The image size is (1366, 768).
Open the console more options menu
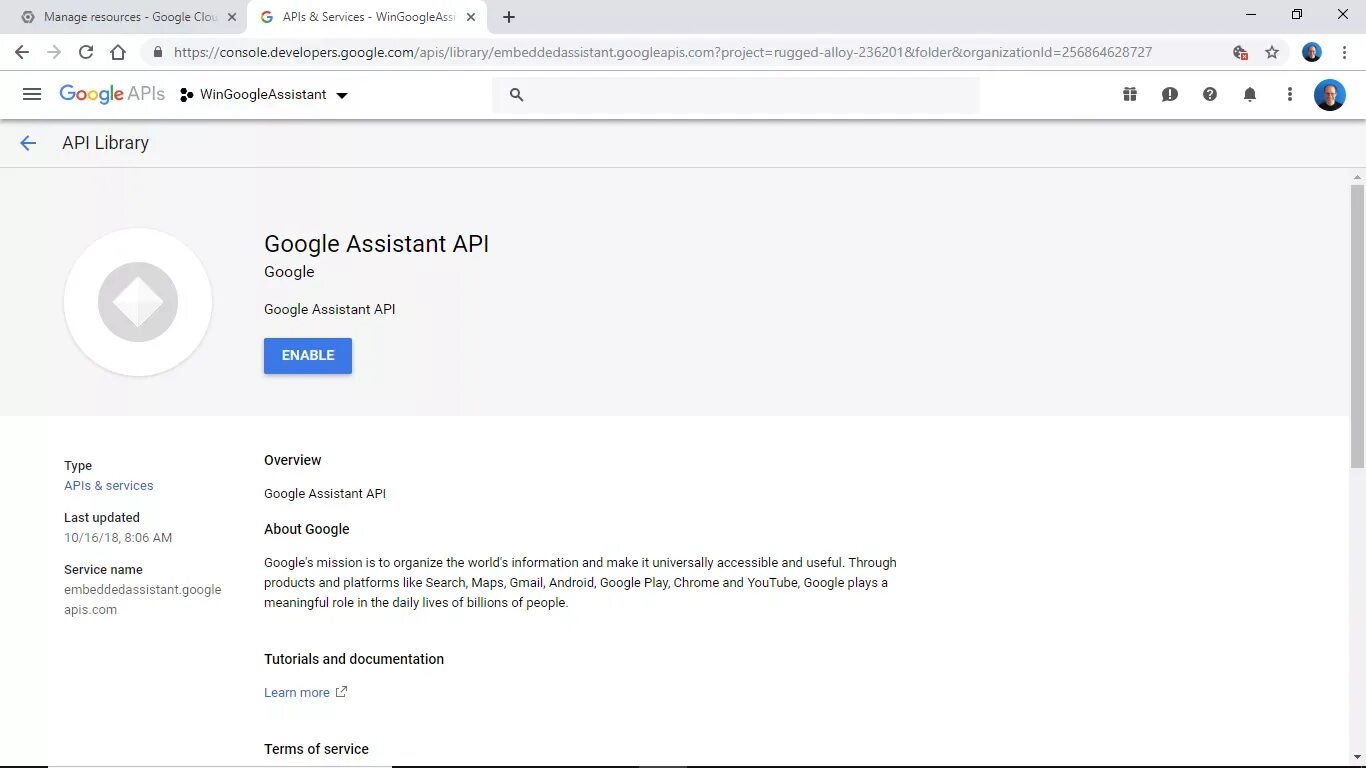tap(1290, 94)
